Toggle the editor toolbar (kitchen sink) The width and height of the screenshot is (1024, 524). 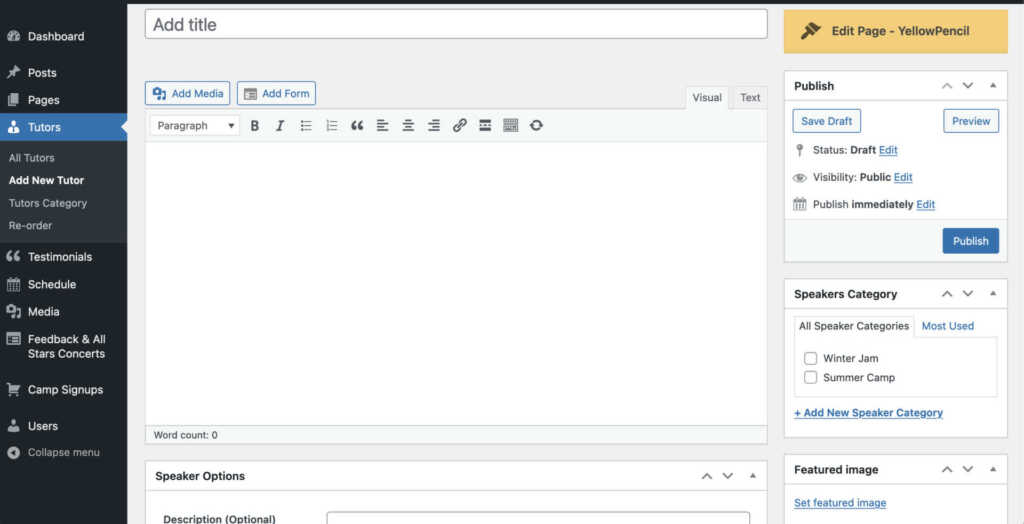pyautogui.click(x=511, y=125)
